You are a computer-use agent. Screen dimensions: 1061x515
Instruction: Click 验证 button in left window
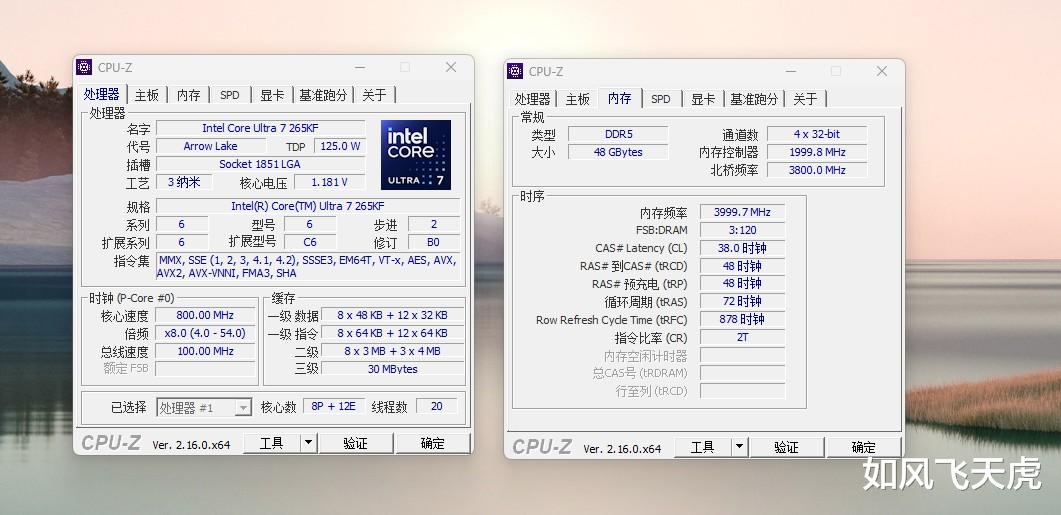(356, 443)
